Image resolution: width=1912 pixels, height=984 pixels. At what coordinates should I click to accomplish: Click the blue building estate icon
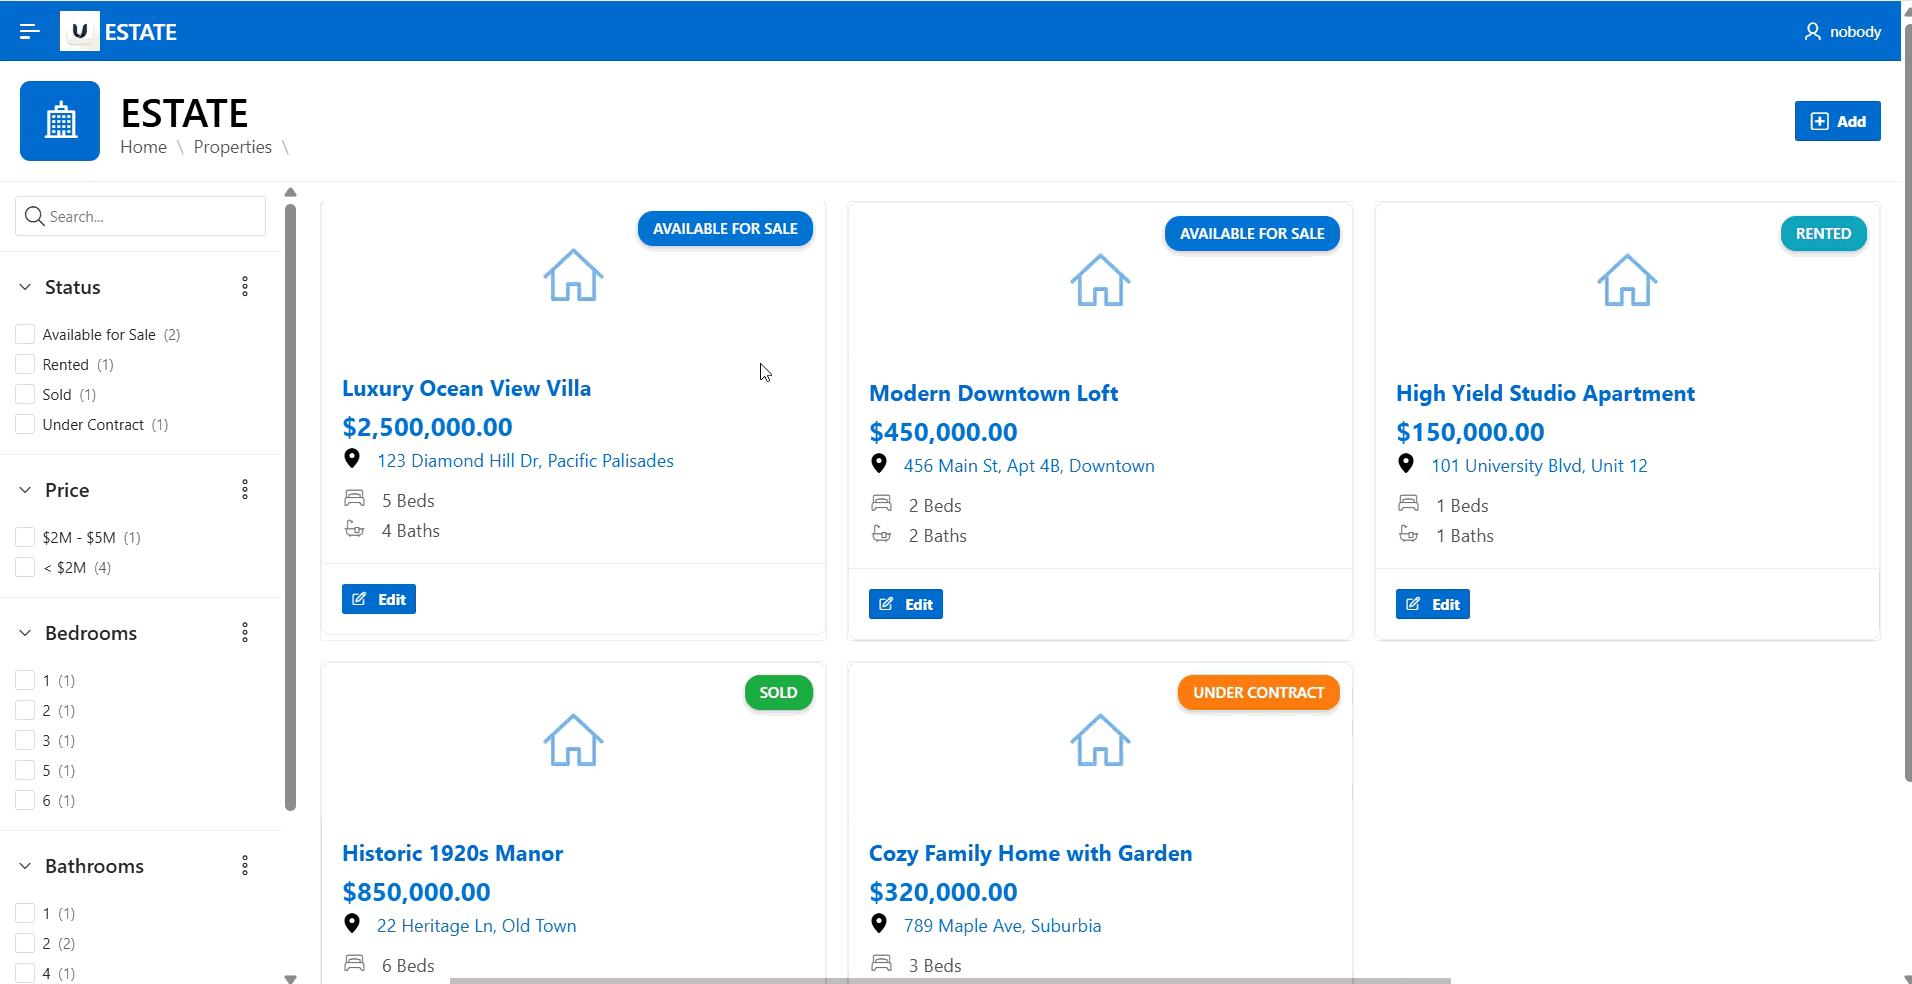(60, 121)
